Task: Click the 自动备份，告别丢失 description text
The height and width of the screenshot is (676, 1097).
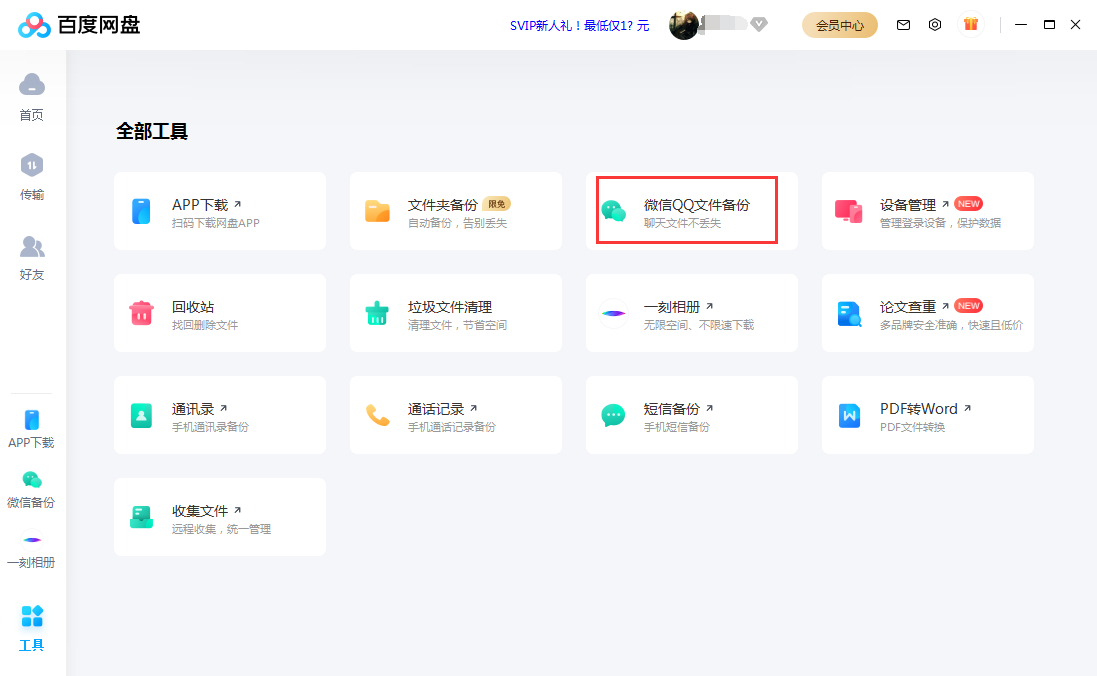Action: pos(458,223)
